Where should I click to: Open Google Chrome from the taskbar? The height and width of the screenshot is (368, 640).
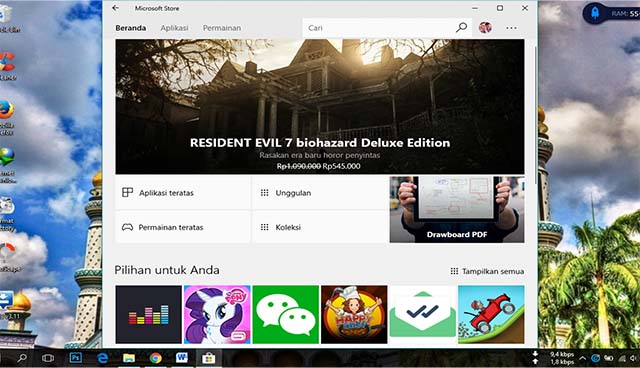[x=156, y=358]
